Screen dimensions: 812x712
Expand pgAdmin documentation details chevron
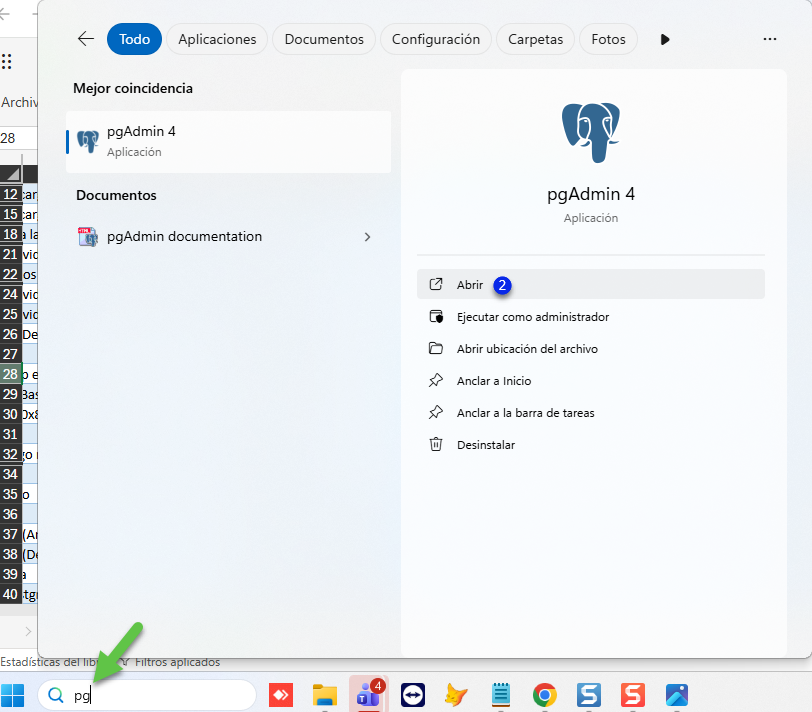tap(367, 237)
